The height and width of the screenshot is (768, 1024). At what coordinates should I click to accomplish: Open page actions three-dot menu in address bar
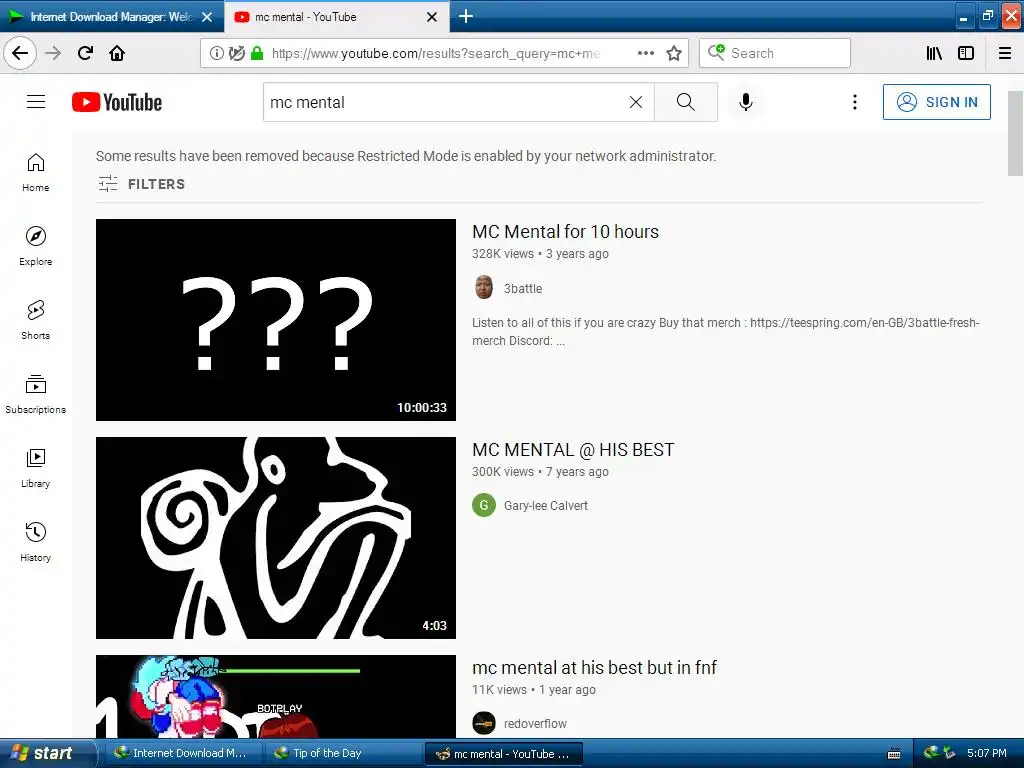pos(645,53)
